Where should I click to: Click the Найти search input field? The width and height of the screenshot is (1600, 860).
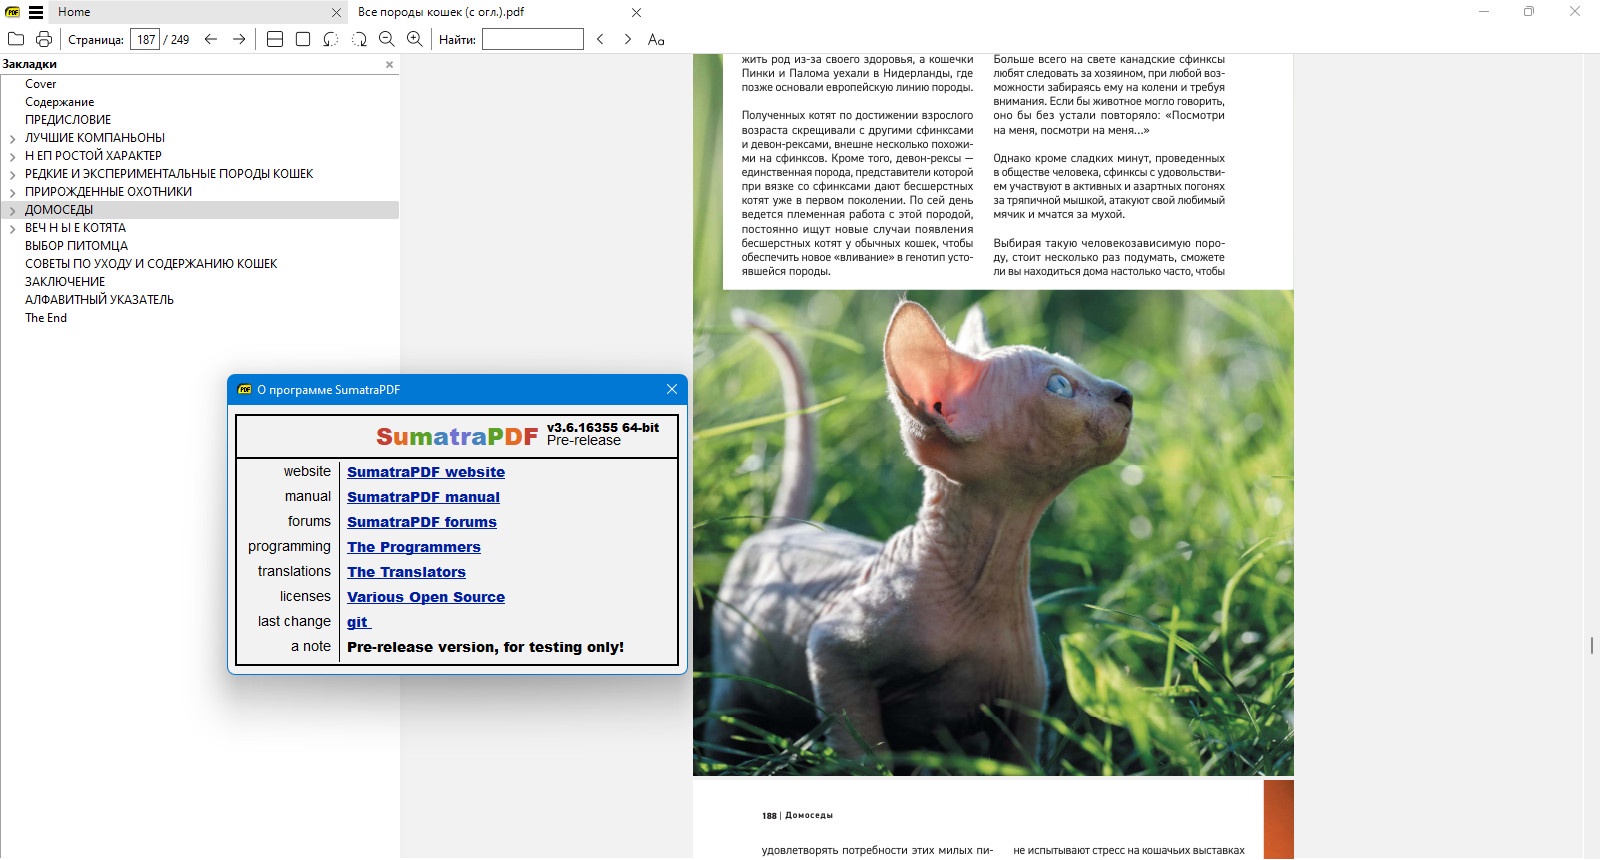pos(532,39)
